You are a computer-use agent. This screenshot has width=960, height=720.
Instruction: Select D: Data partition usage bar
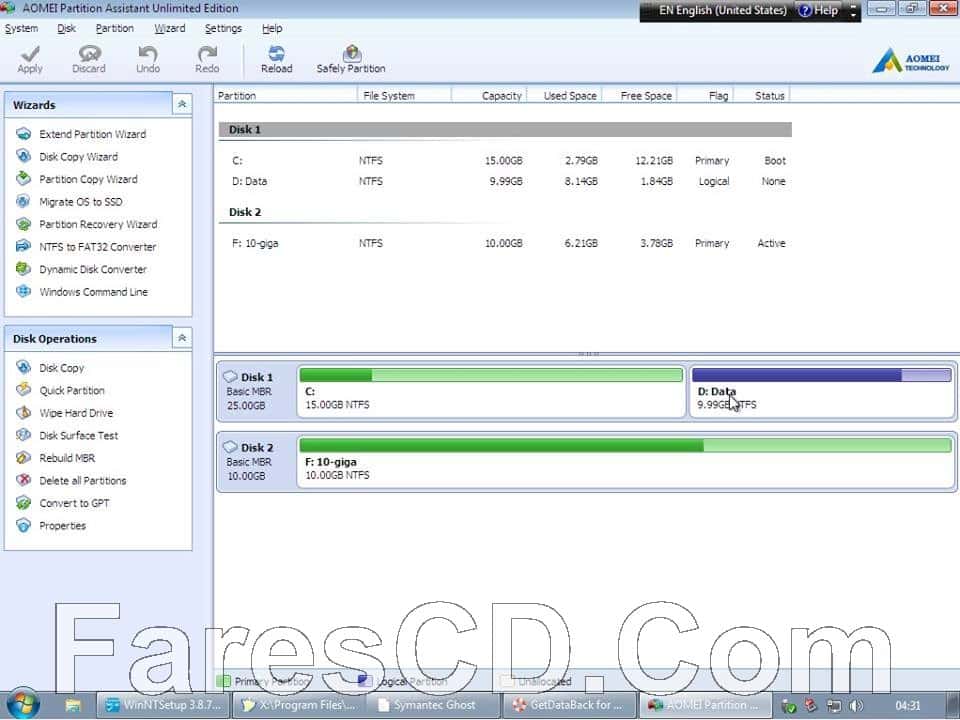822,375
